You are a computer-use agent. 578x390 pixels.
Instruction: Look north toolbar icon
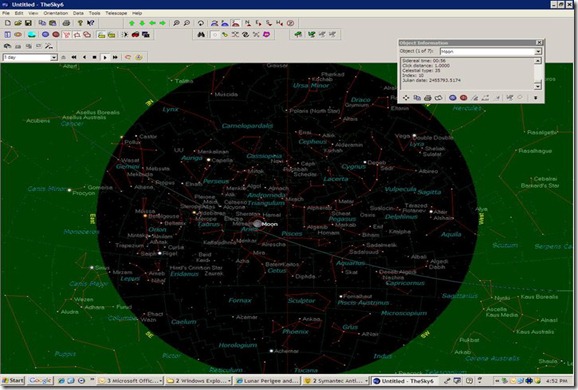click(248, 23)
